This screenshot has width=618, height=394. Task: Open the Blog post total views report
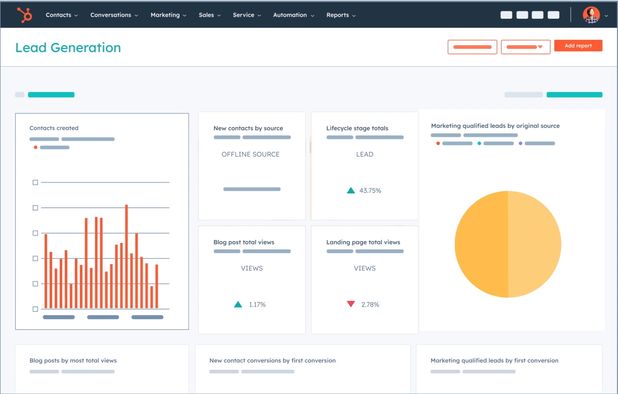[x=244, y=242]
